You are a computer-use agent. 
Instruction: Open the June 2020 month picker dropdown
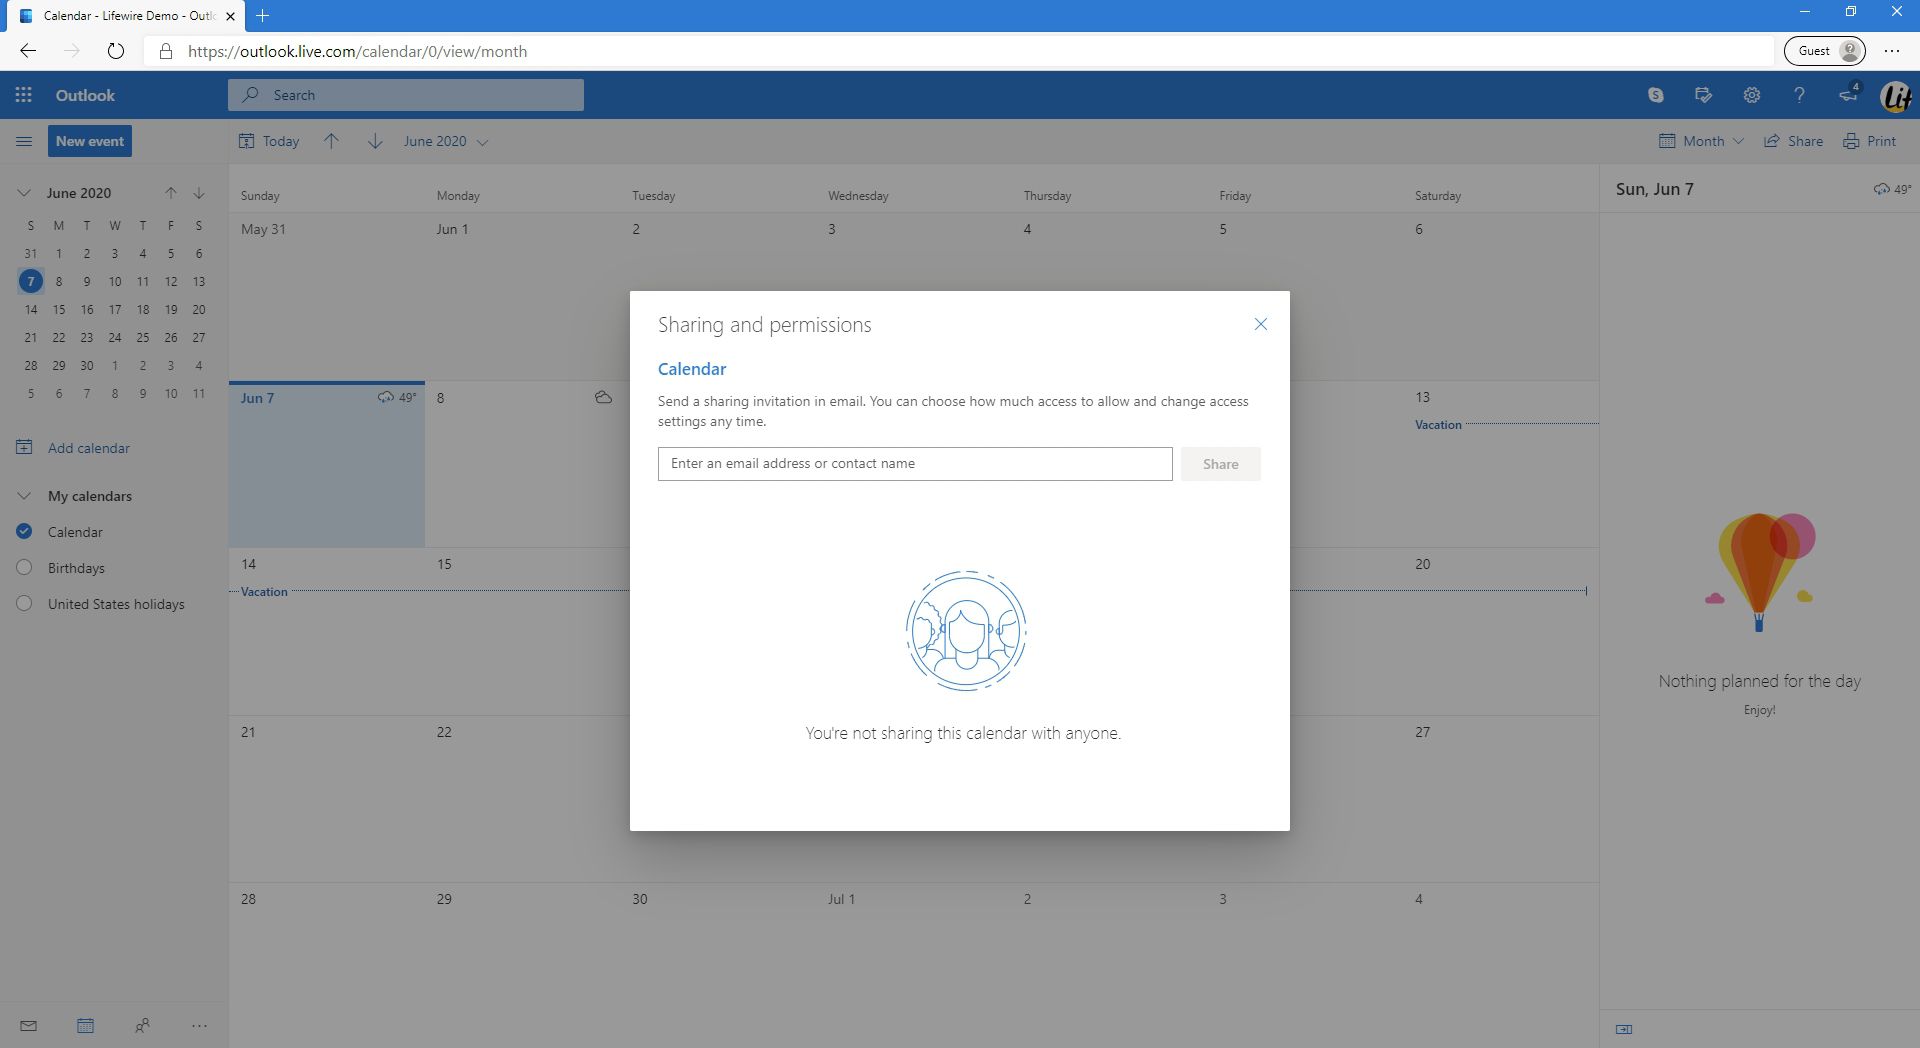(x=446, y=141)
